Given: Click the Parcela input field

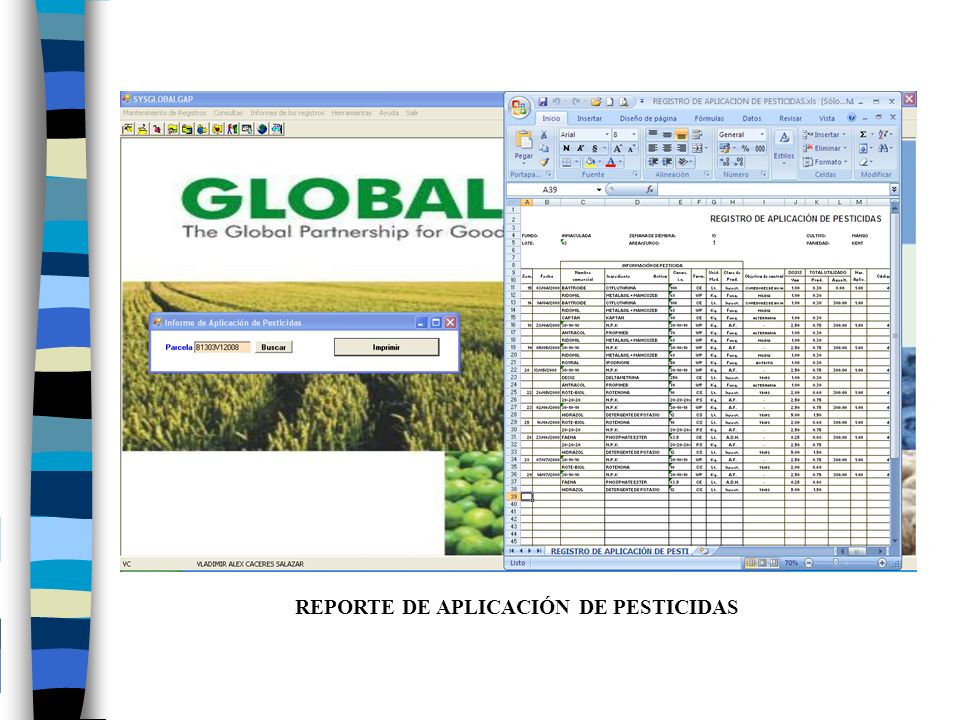Looking at the screenshot, I should coord(222,347).
